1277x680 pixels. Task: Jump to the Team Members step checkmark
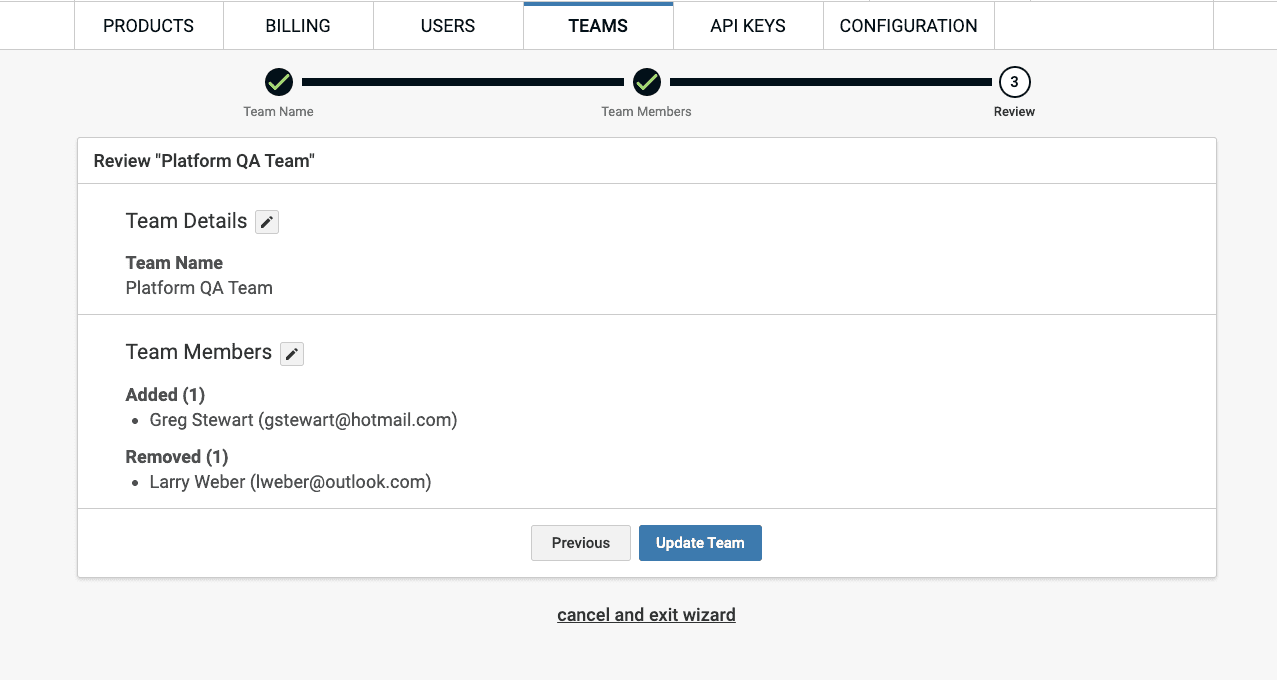coord(647,82)
